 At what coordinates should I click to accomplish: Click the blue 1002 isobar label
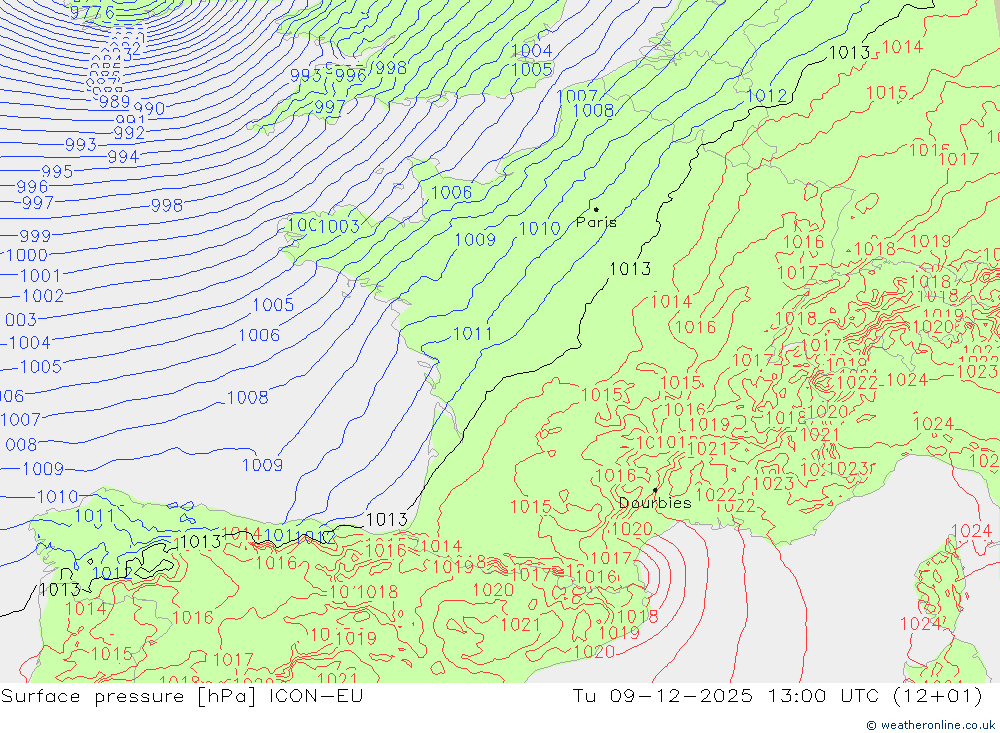click(43, 296)
